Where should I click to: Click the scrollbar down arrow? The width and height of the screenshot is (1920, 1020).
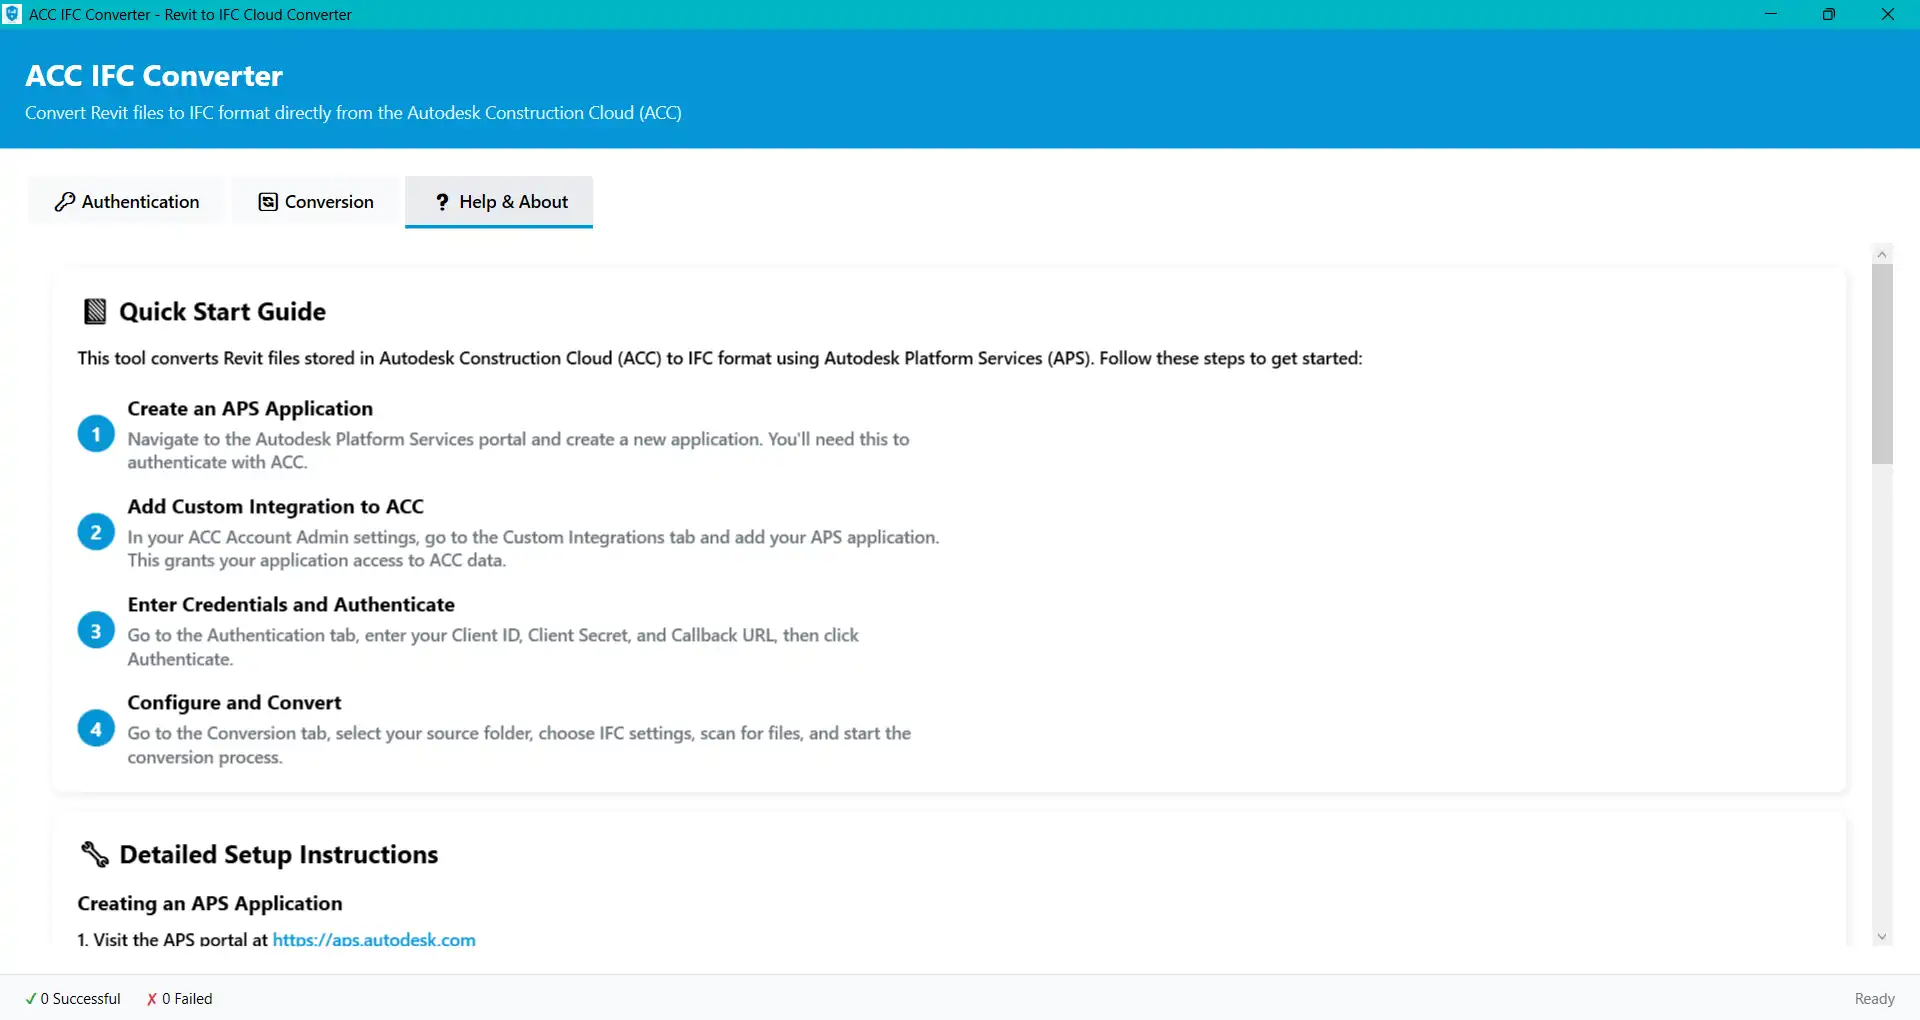pyautogui.click(x=1882, y=937)
